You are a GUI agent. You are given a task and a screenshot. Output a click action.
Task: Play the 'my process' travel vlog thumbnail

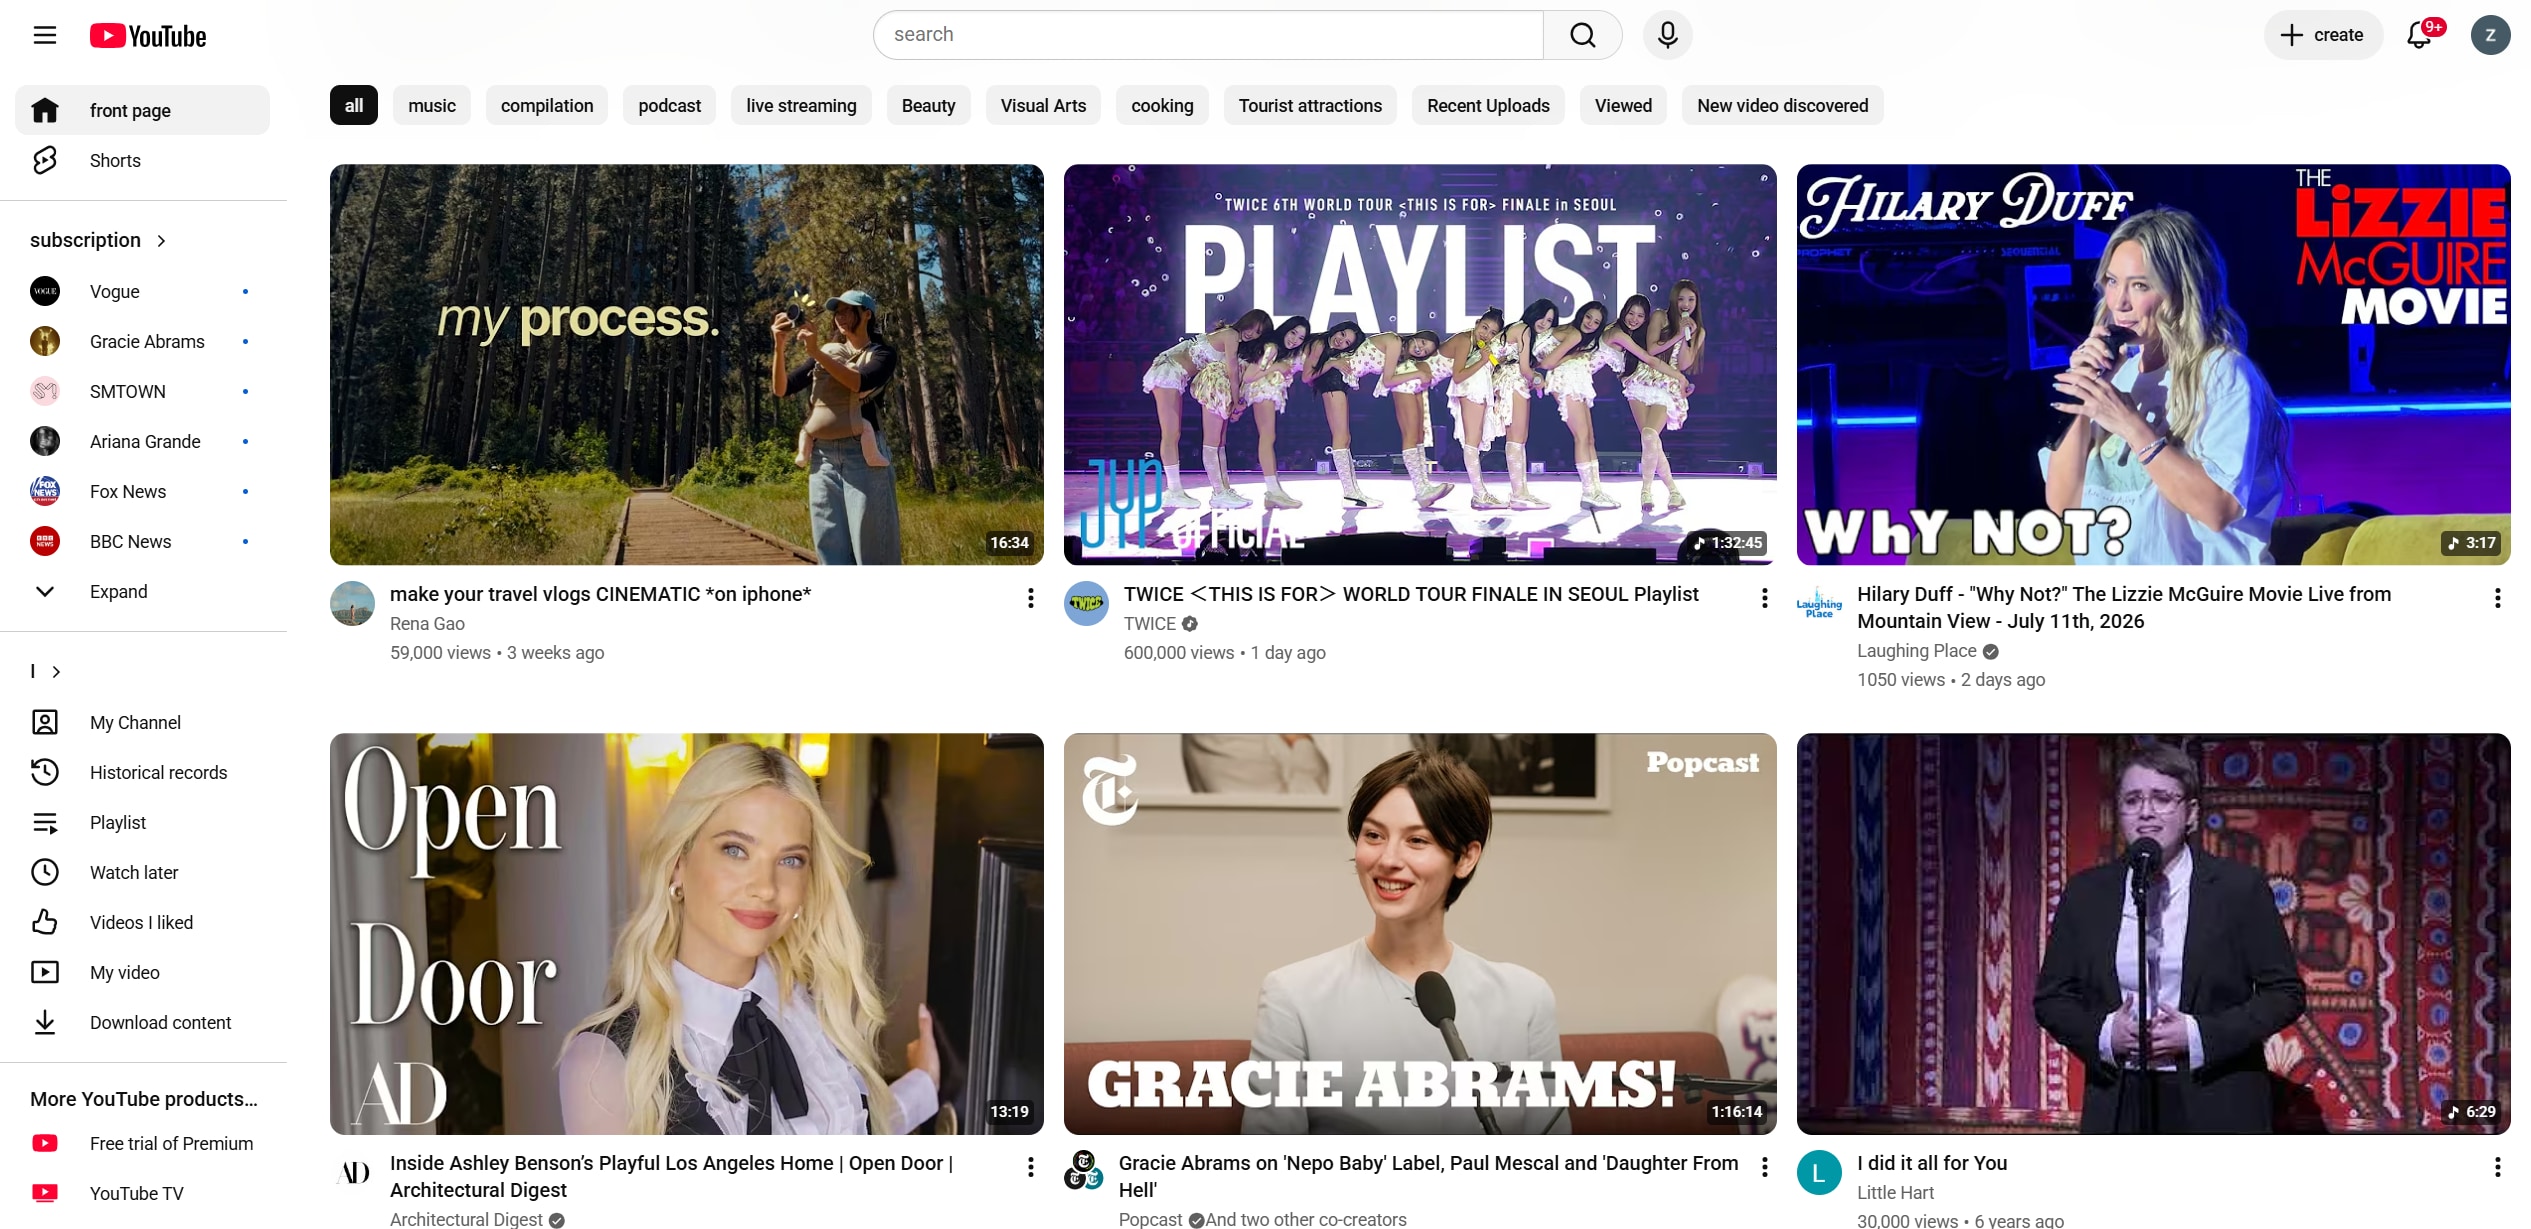[x=686, y=365]
